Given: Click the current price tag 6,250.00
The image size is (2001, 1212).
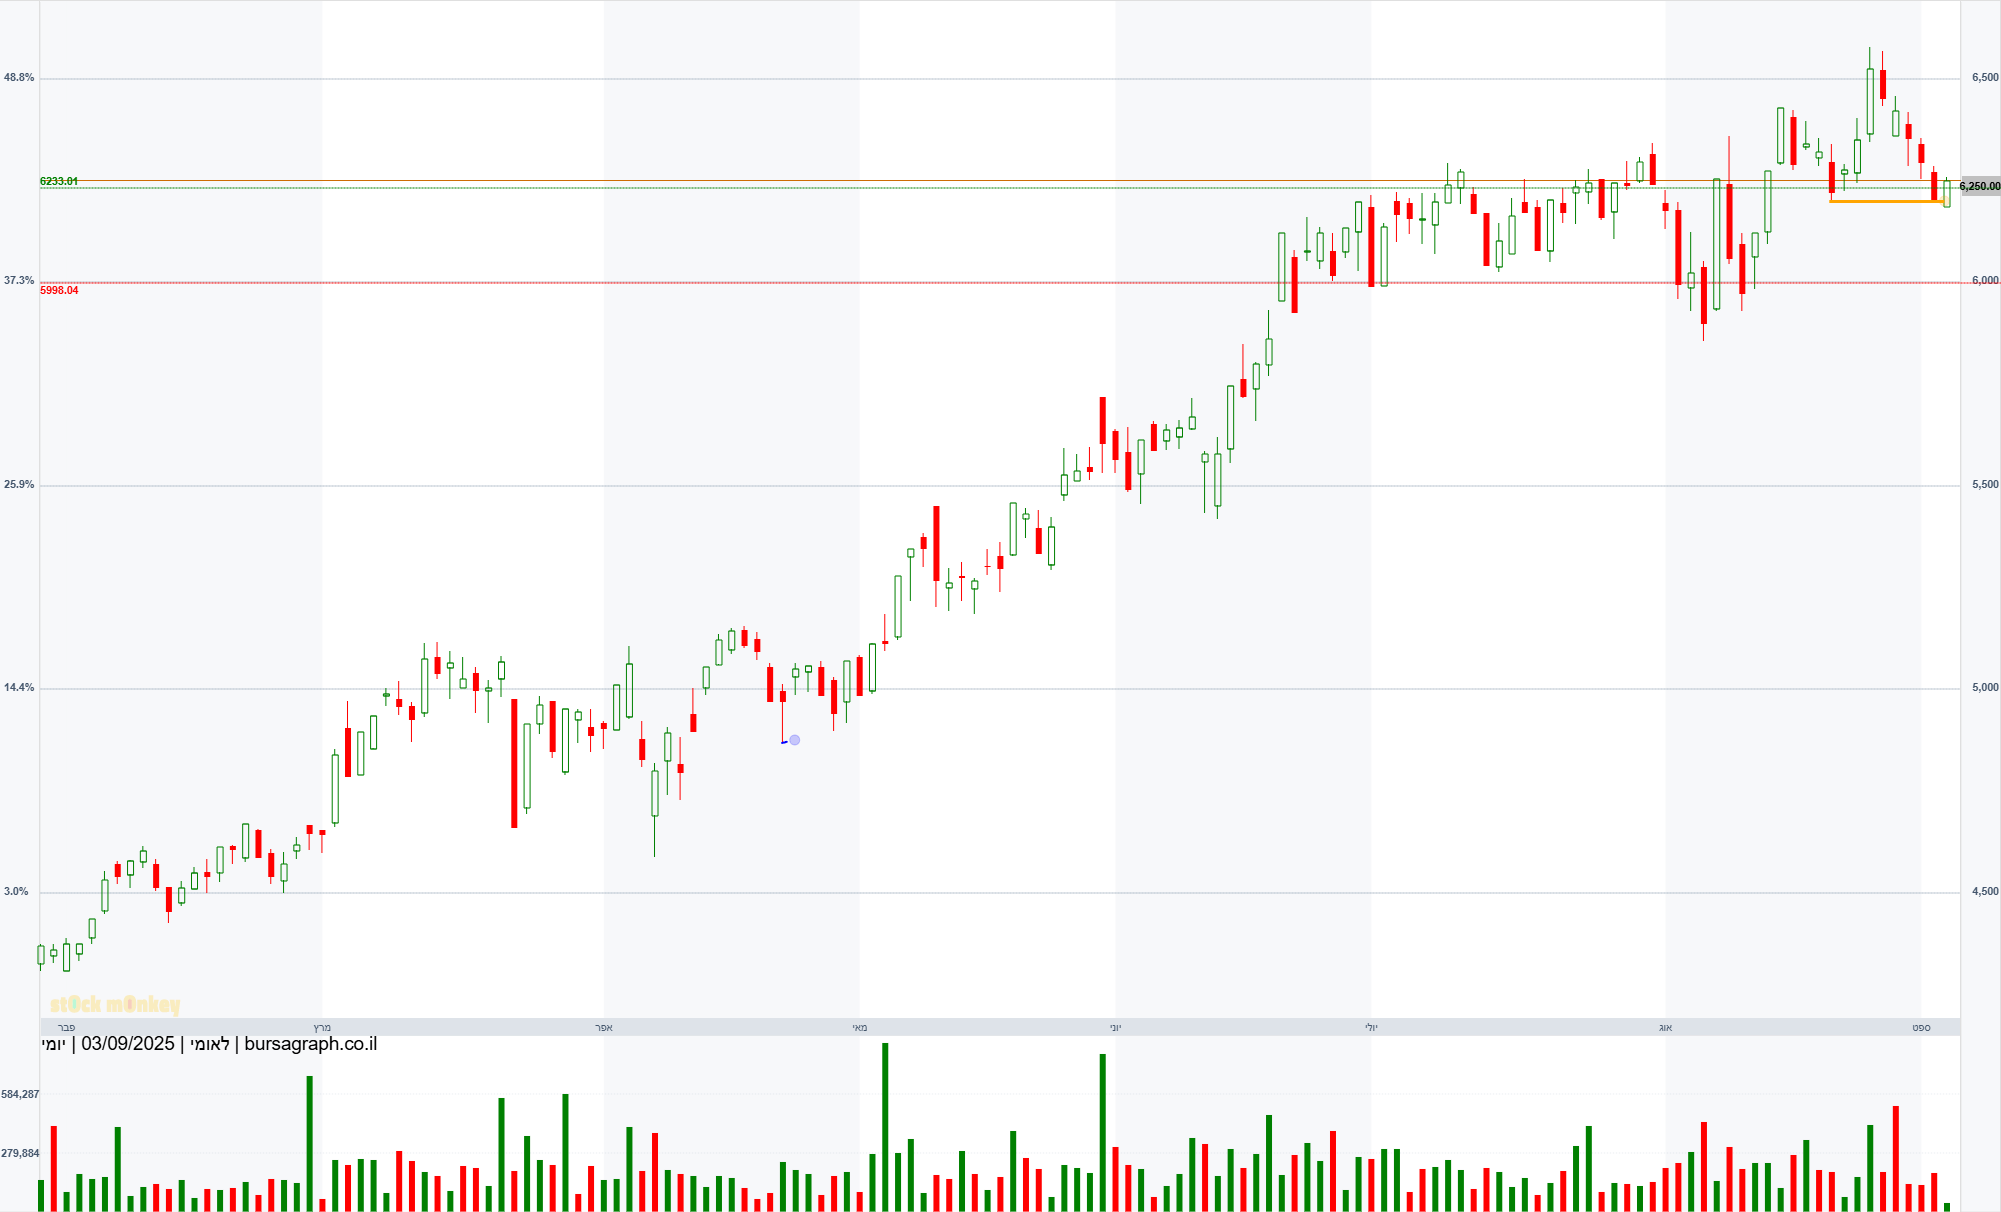Looking at the screenshot, I should click(1979, 186).
